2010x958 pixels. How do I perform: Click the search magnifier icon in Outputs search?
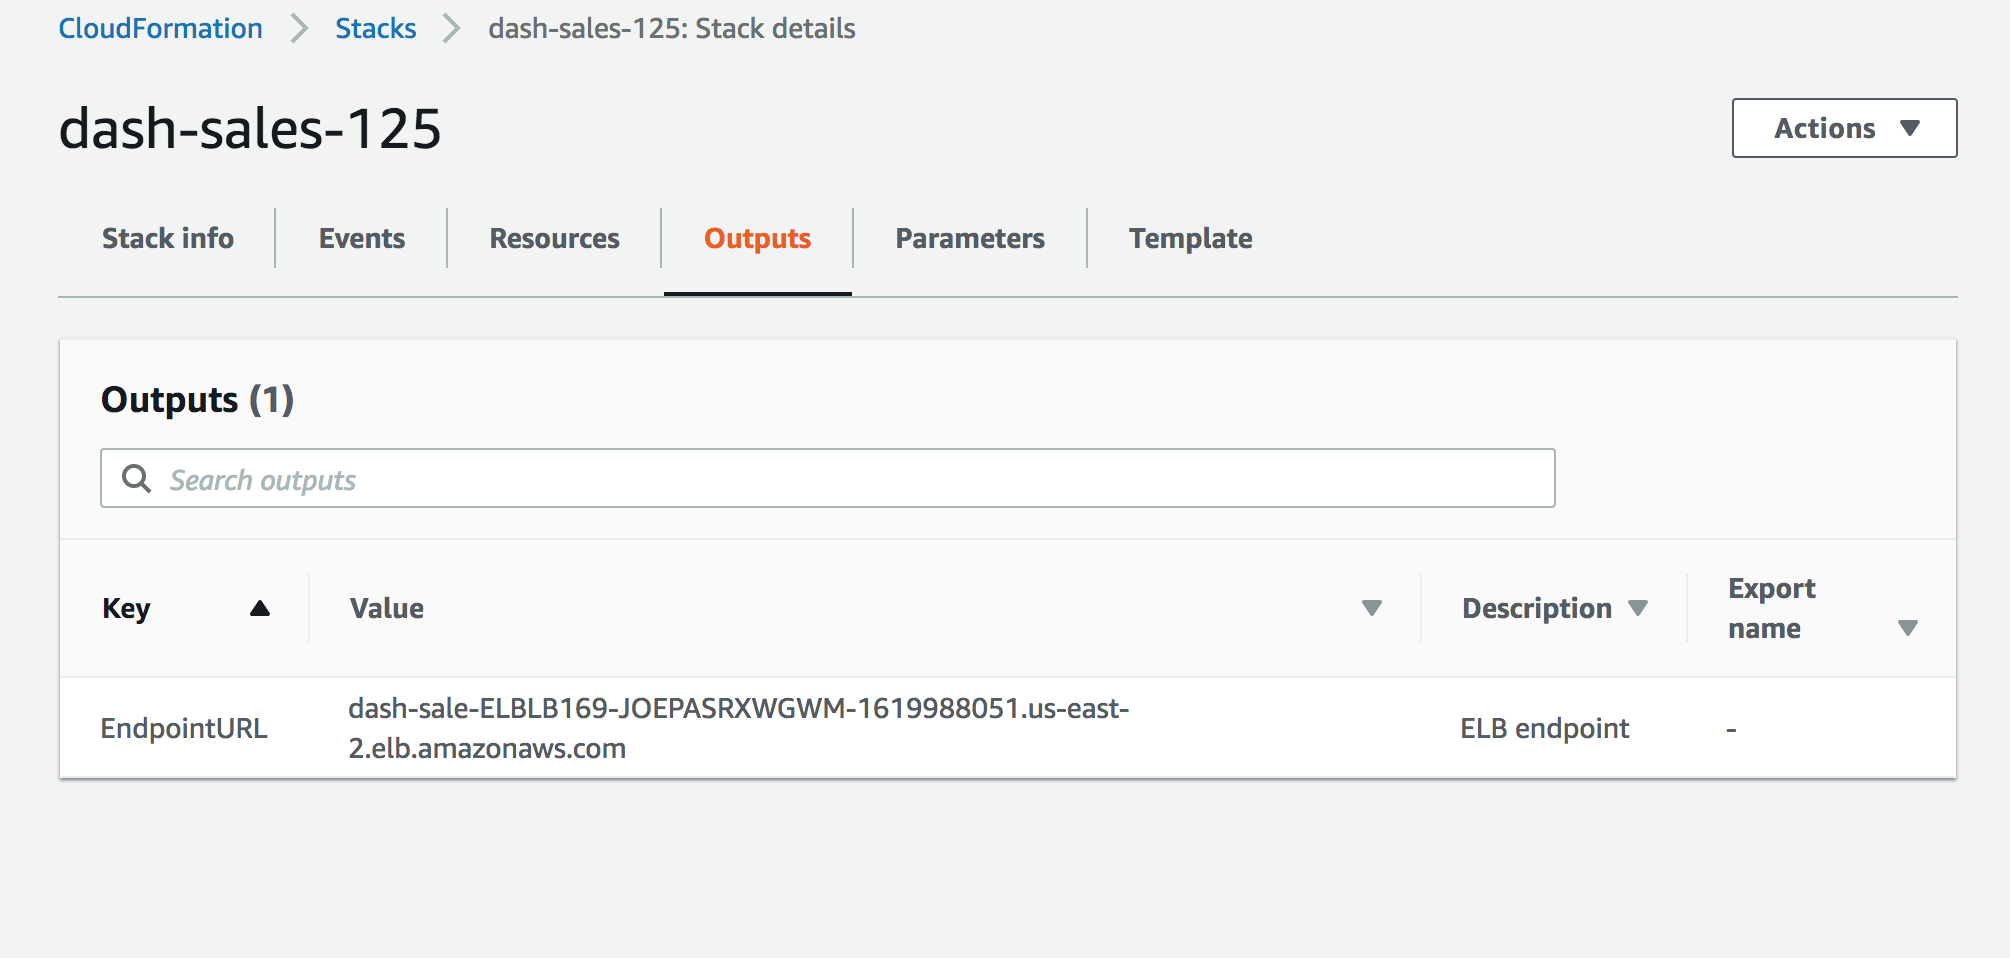(136, 479)
